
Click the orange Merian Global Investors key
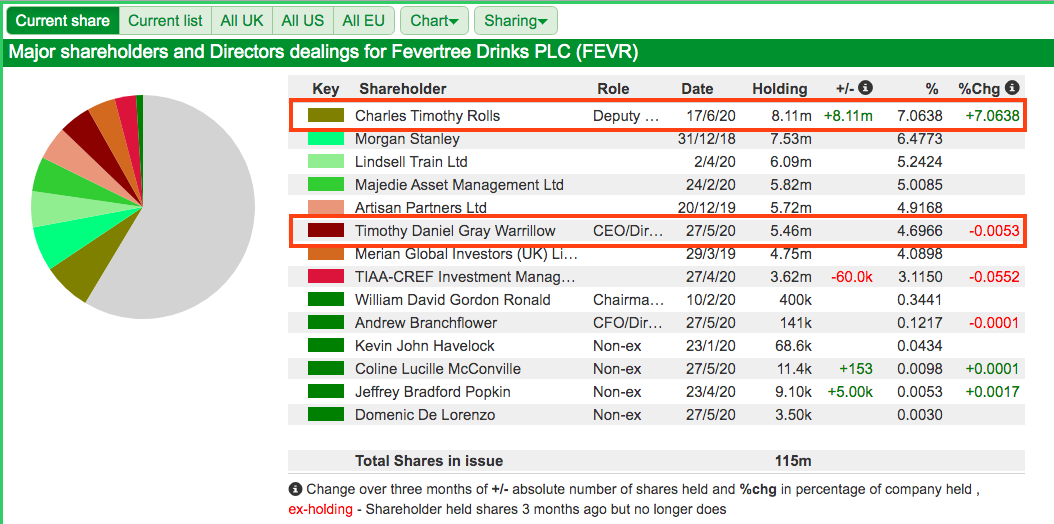point(326,254)
